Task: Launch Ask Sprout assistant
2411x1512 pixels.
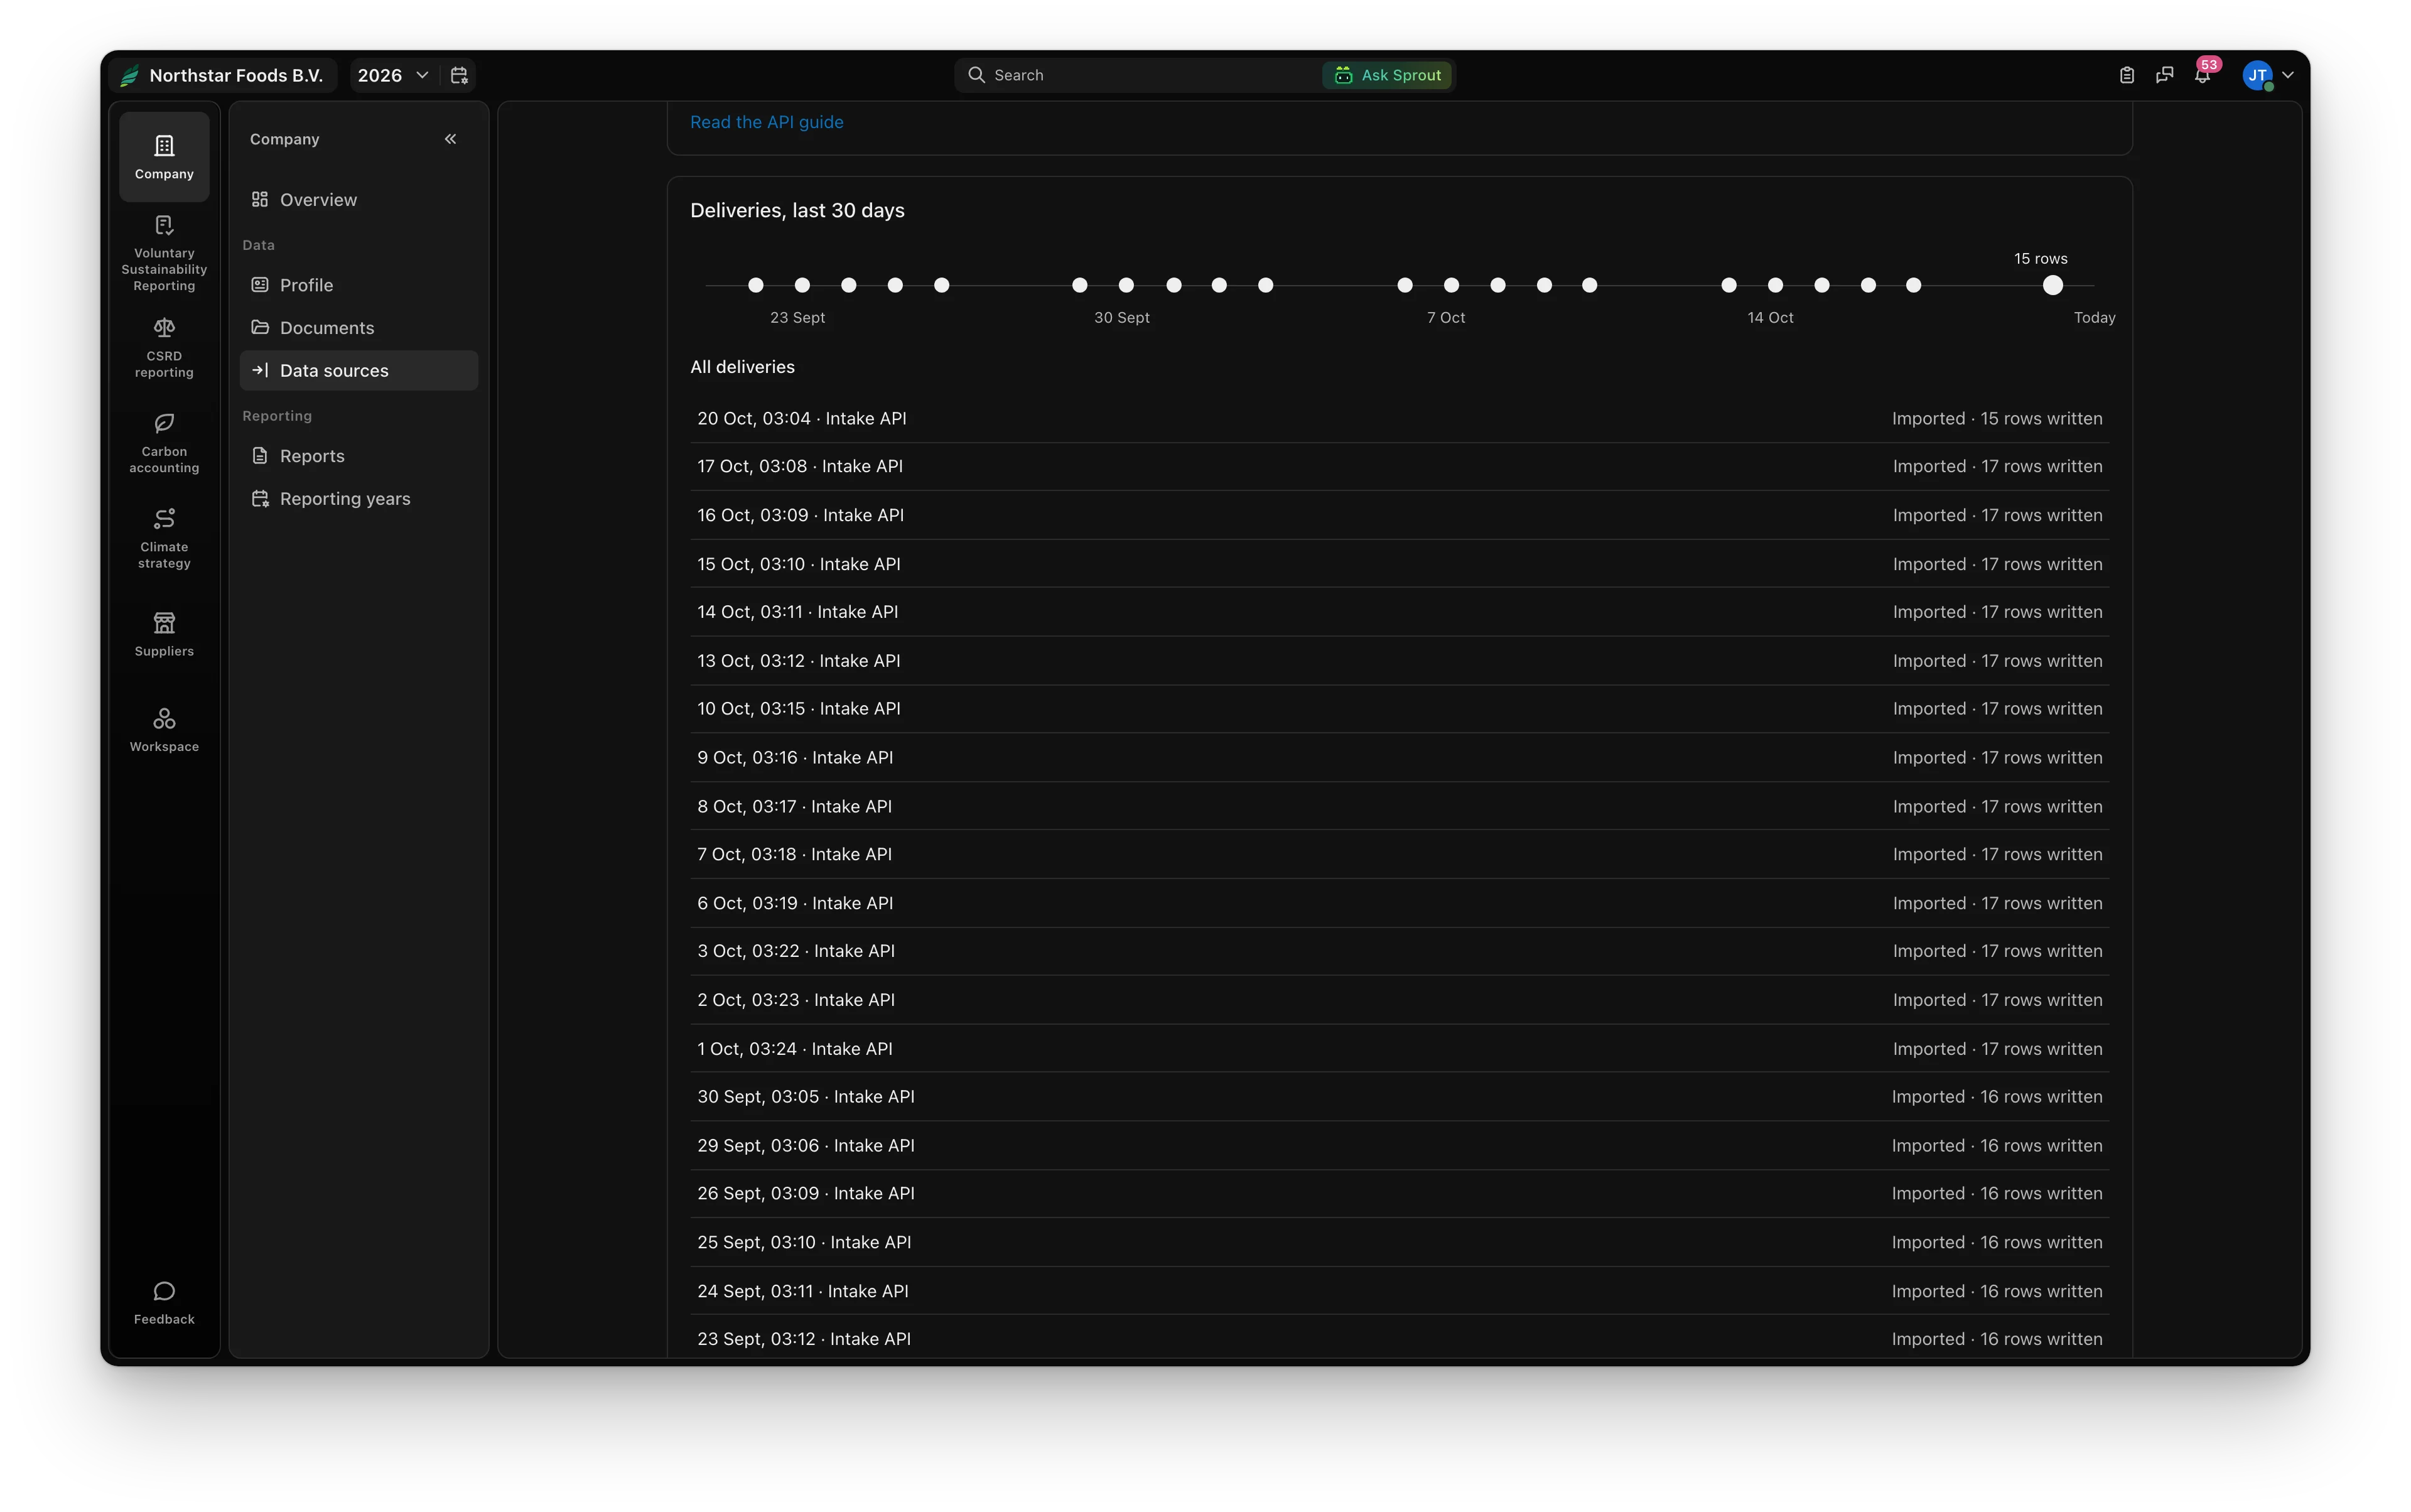Action: 1388,75
